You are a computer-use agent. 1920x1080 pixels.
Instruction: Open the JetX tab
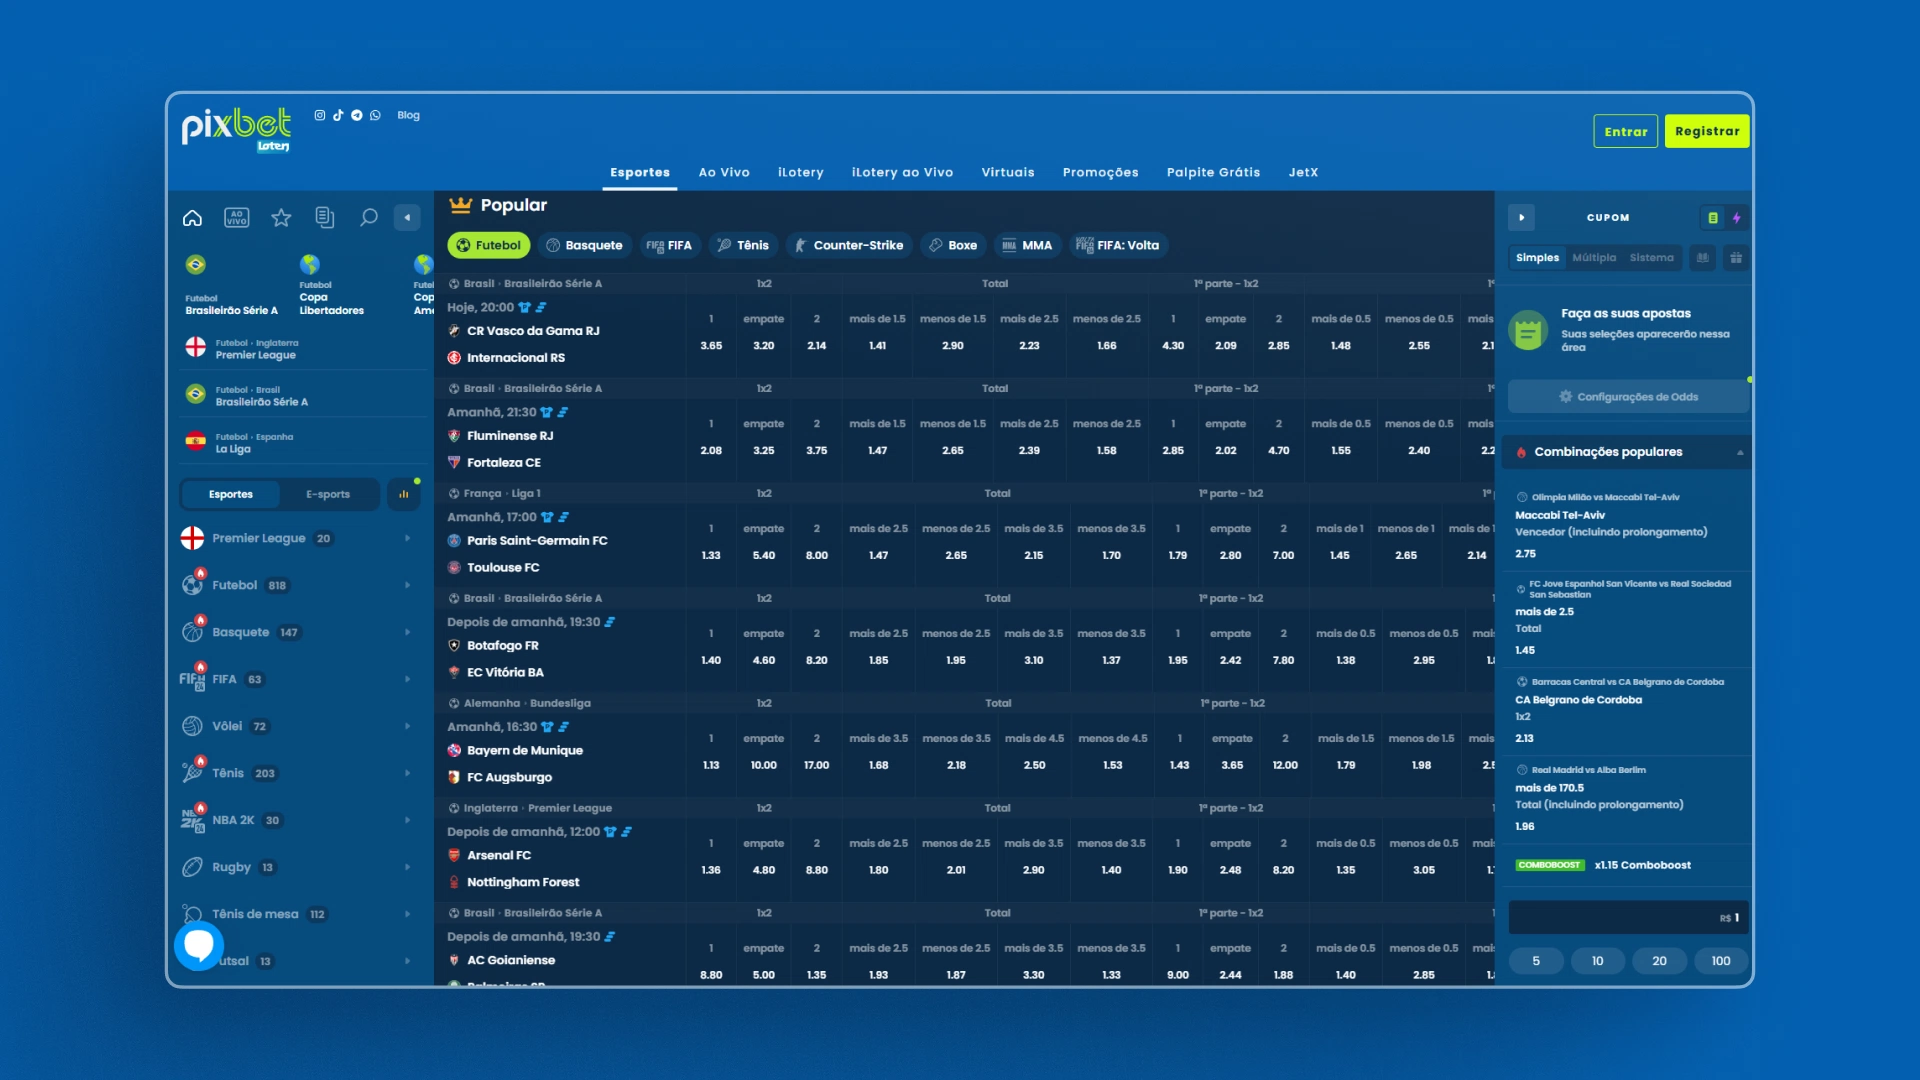[1303, 172]
